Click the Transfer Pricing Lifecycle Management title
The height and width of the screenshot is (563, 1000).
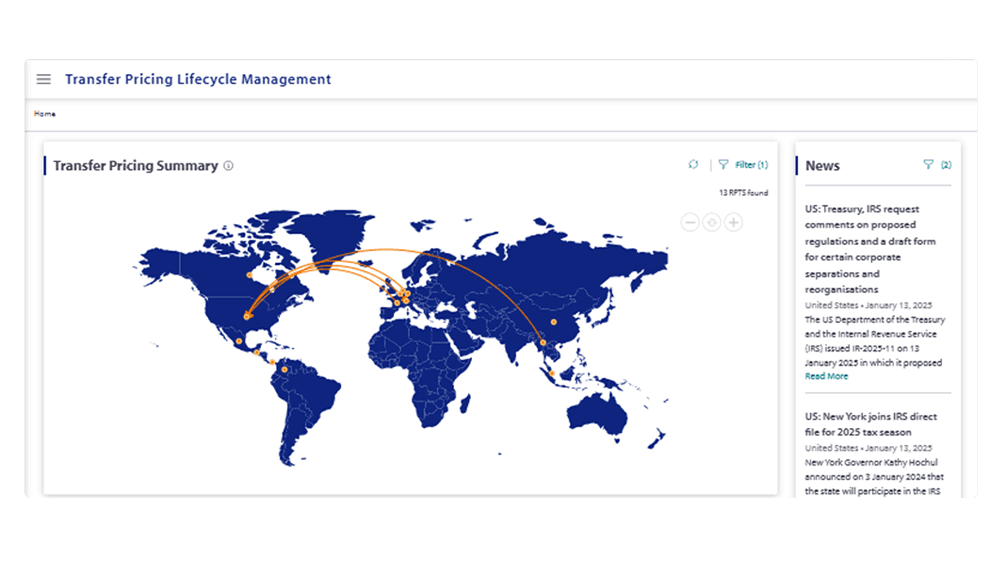pyautogui.click(x=198, y=79)
